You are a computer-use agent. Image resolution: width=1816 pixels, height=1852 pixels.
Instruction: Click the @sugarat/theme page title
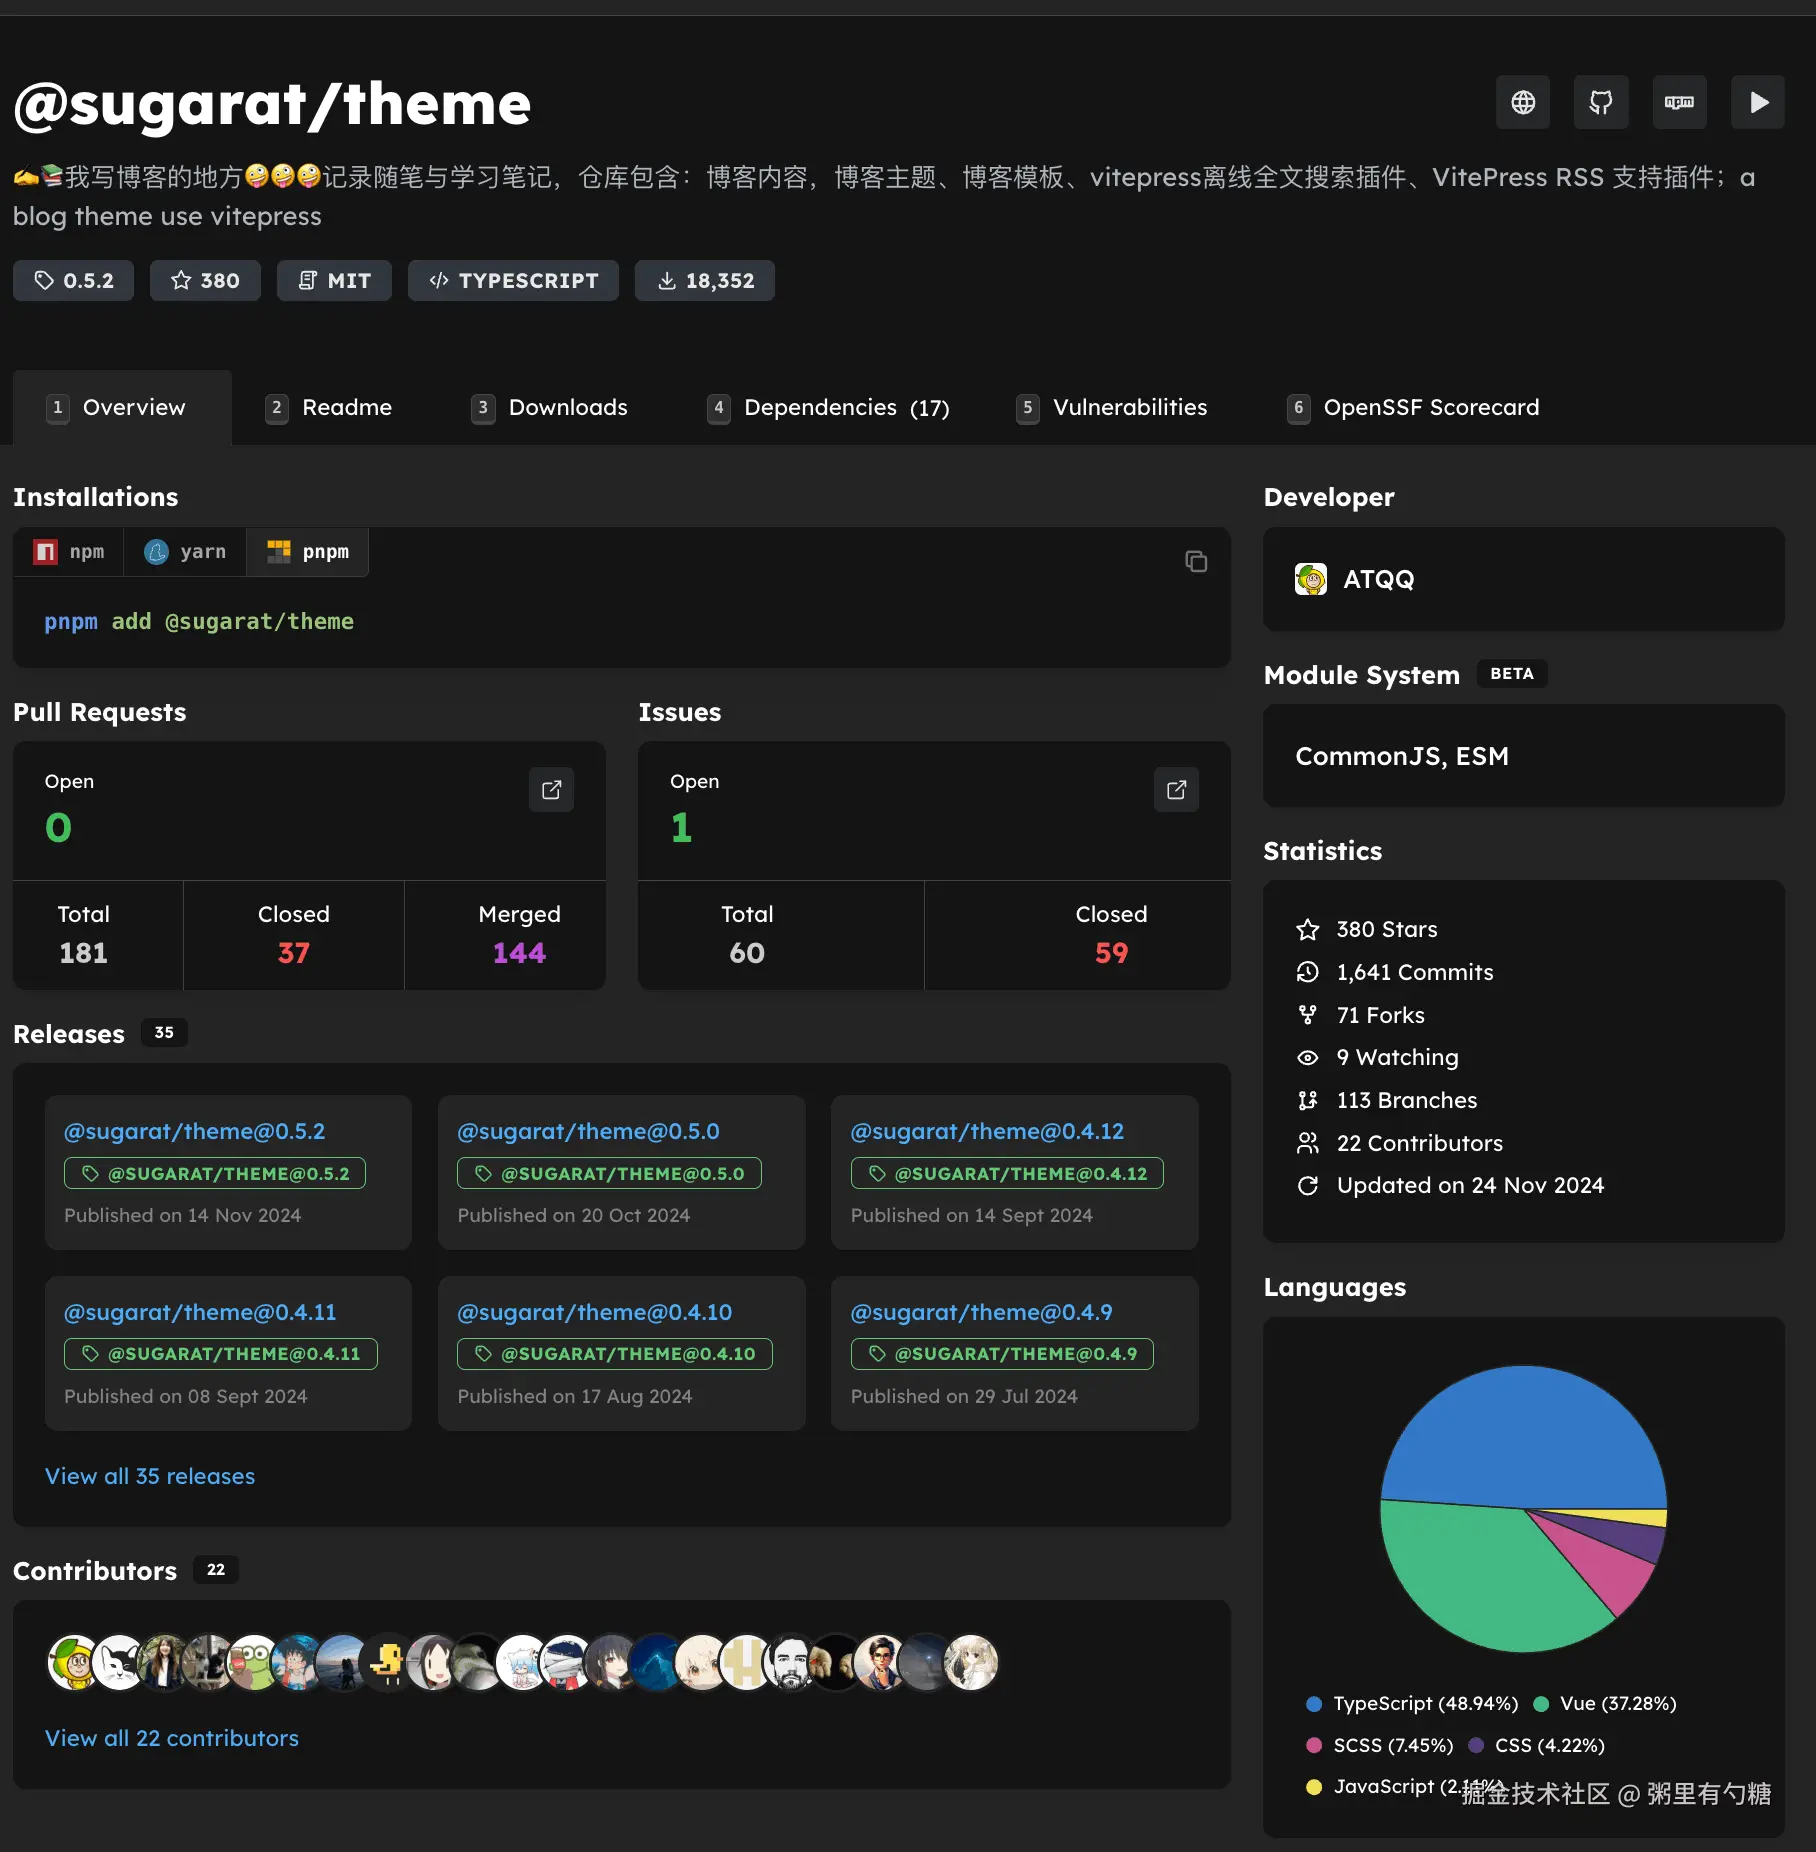(272, 105)
